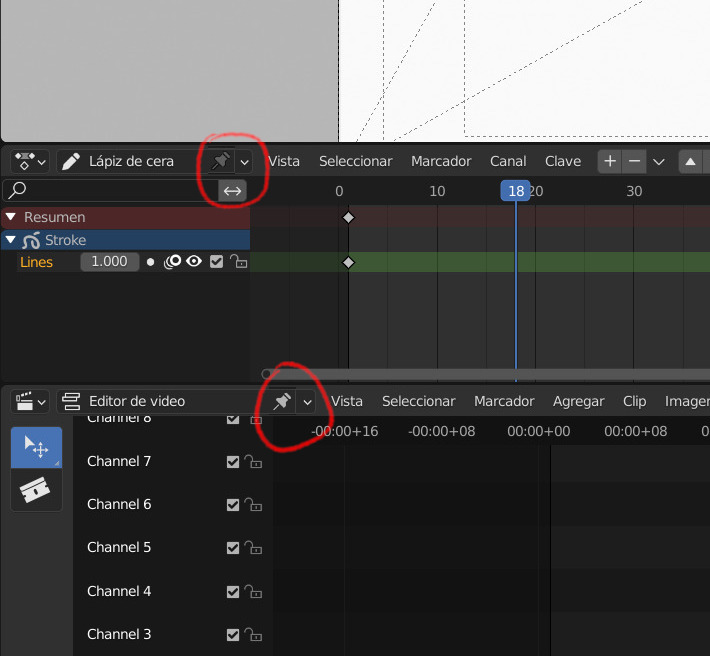Click the Channel 6 label
The image size is (710, 656).
[x=119, y=504]
